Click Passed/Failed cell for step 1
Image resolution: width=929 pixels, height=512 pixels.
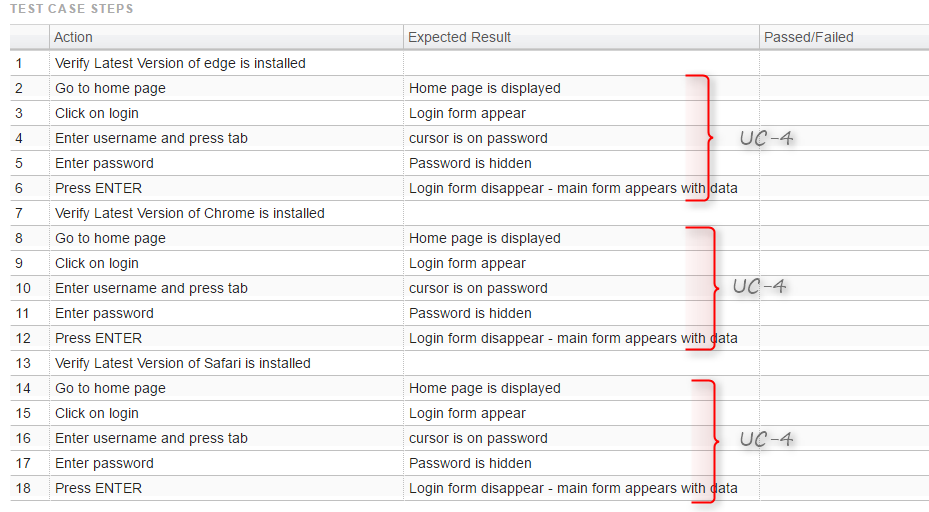tap(844, 63)
